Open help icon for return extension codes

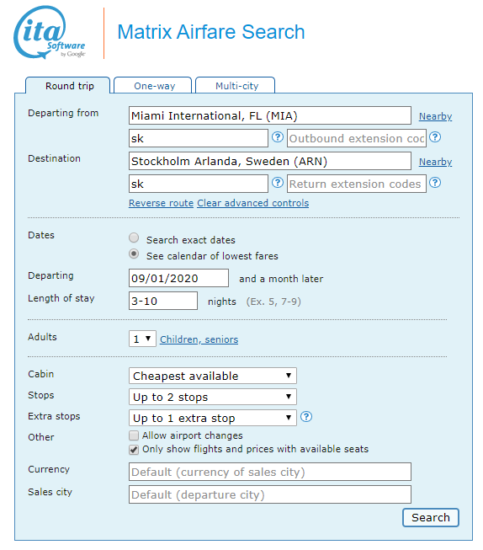click(x=435, y=183)
